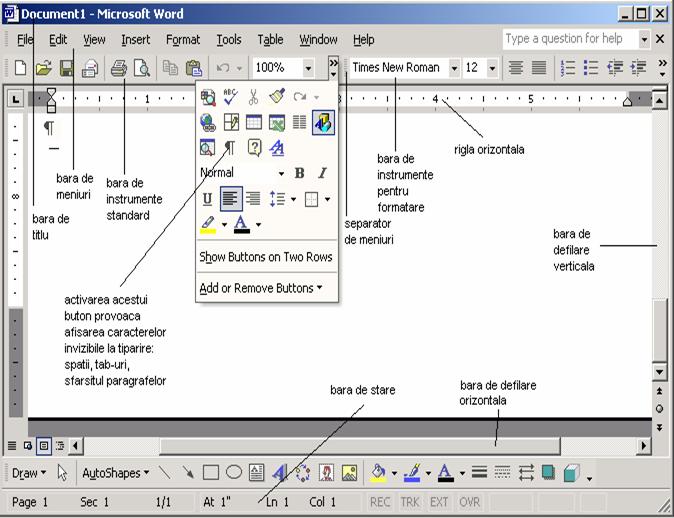
Task: Open the Table menu
Action: 270,40
